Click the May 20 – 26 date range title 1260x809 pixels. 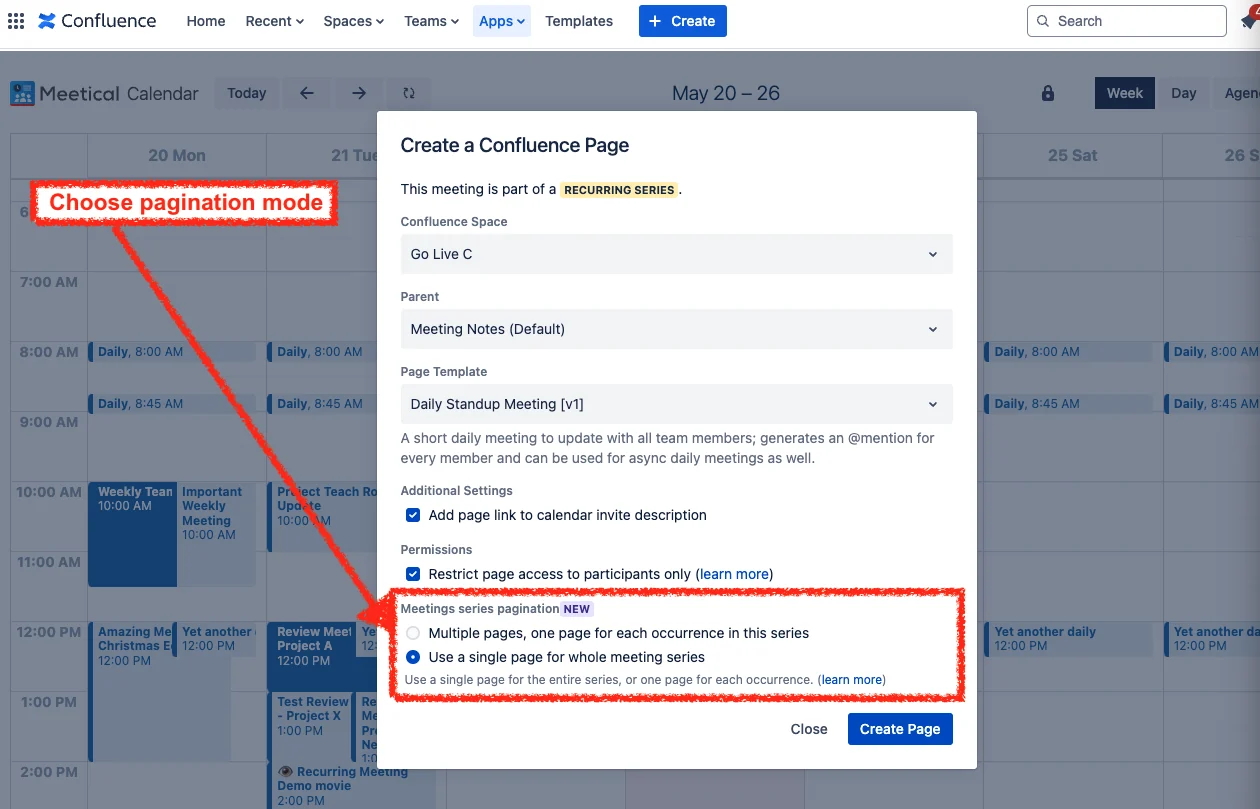click(726, 93)
